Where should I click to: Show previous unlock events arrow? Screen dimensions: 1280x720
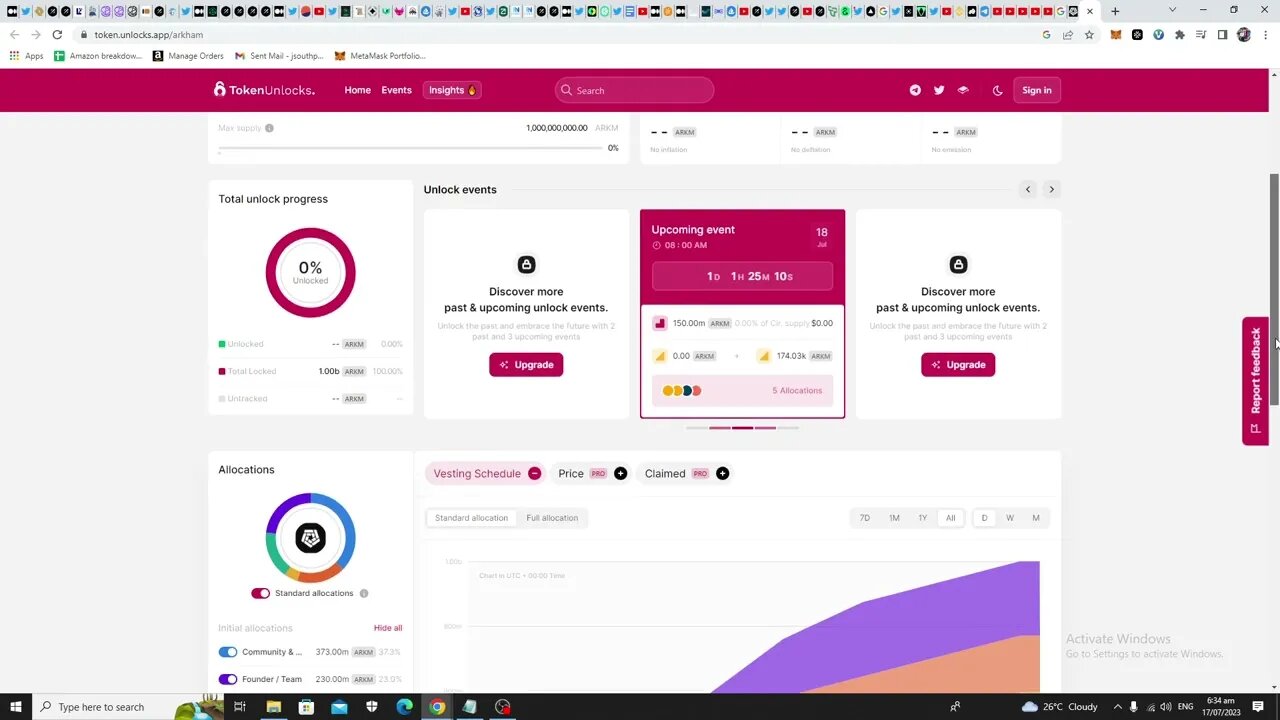(1028, 189)
